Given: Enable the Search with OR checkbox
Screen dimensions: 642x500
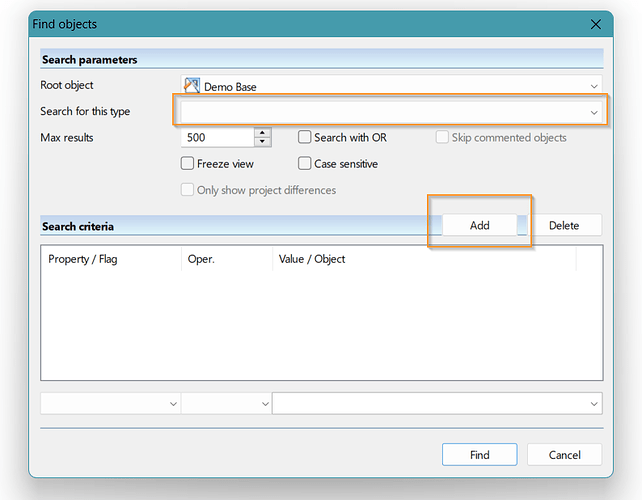Looking at the screenshot, I should click(x=305, y=138).
